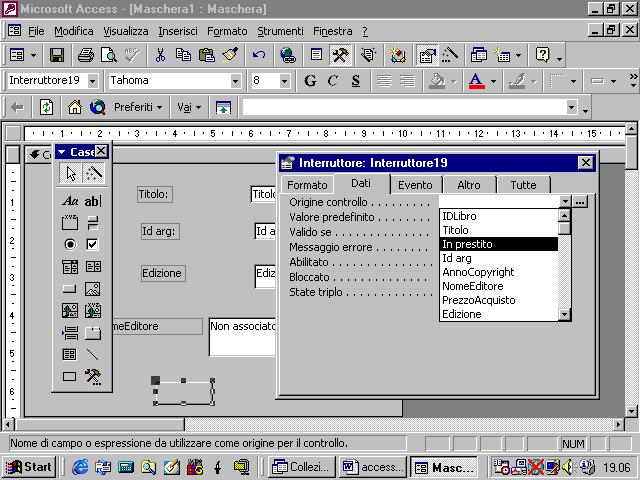
Task: Select the Label tool Aa in toolbox
Action: 70,201
